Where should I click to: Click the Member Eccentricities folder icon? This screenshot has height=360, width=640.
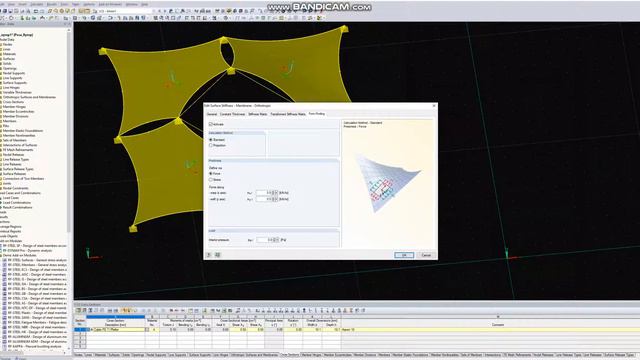[1, 111]
